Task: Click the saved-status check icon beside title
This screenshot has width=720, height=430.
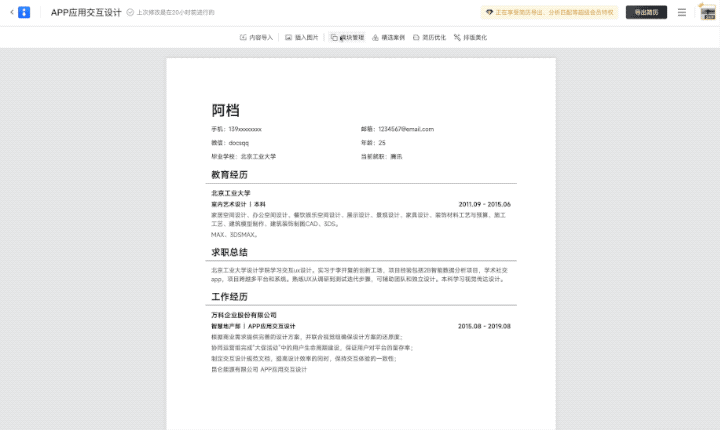Action: click(130, 12)
